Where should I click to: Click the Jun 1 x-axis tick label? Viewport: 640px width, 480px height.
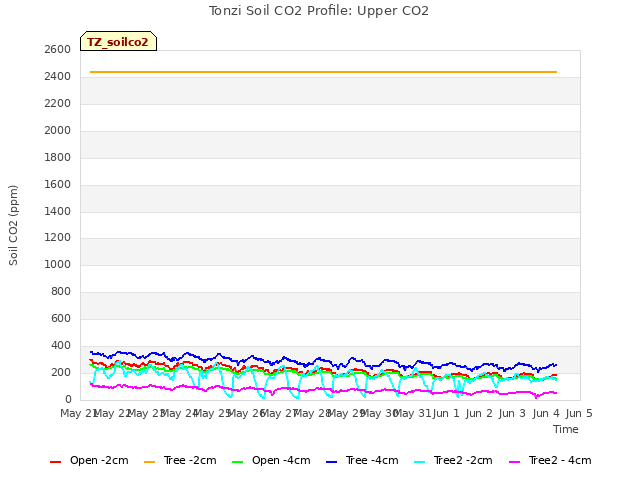click(446, 413)
